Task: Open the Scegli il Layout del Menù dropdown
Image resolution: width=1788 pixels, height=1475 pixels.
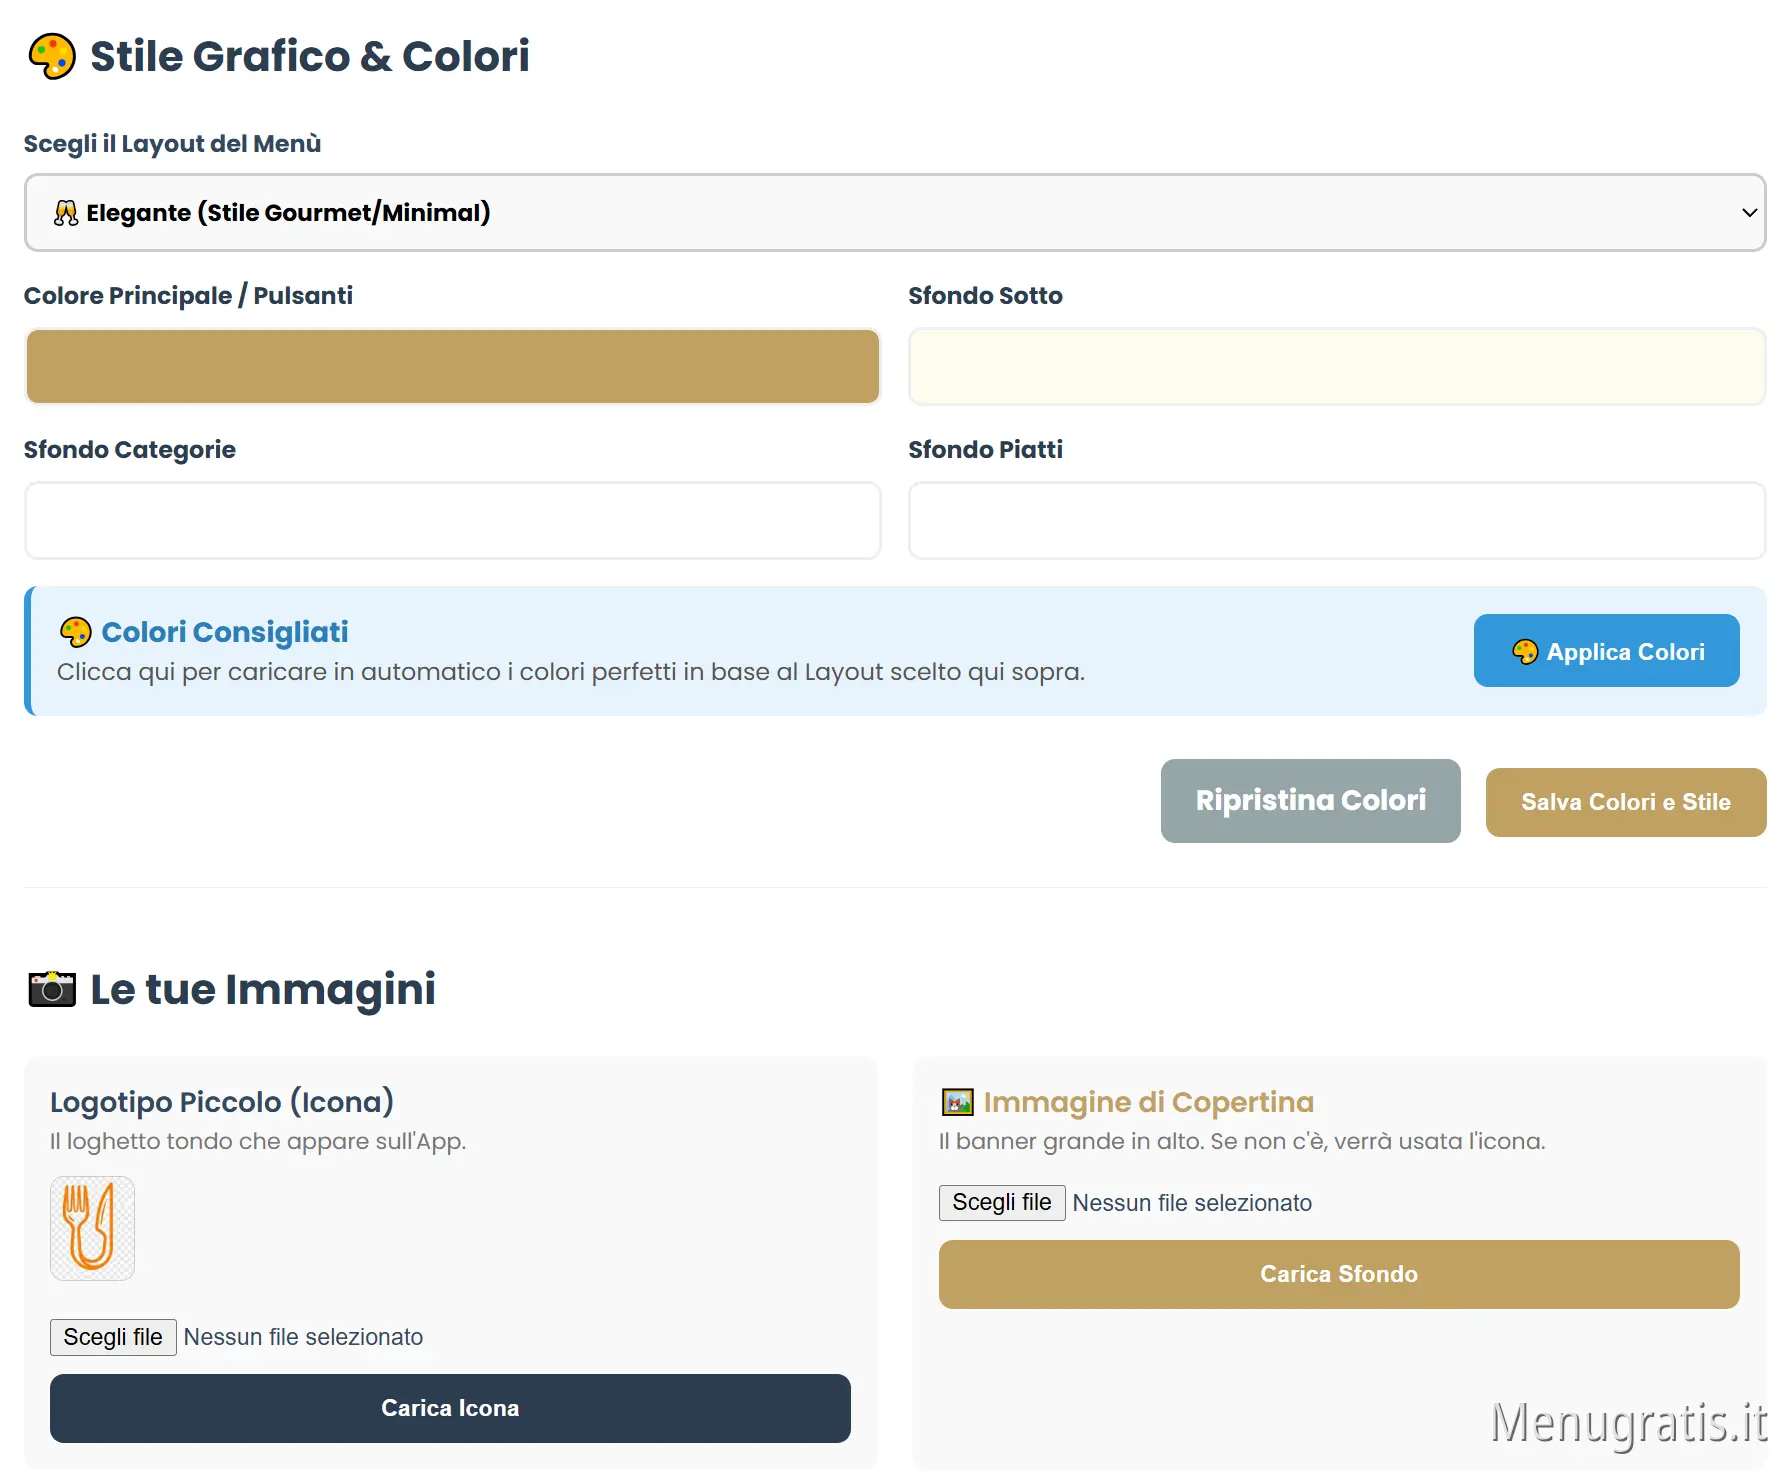Action: point(894,213)
